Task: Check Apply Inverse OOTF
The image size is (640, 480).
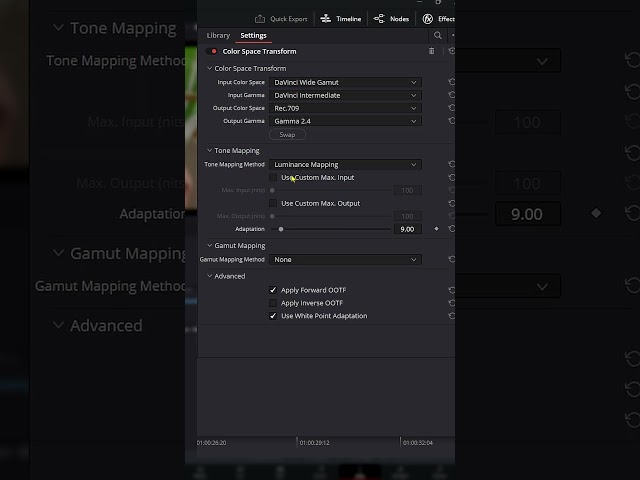Action: pos(273,303)
